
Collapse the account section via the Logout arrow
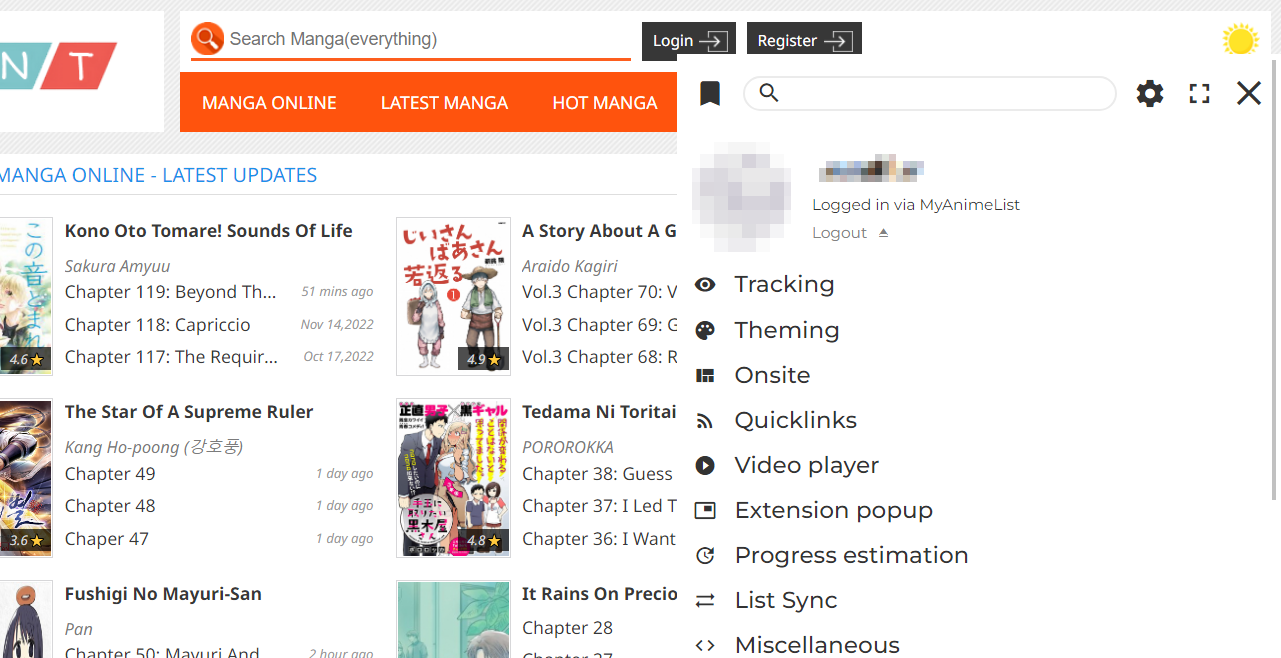click(x=883, y=231)
